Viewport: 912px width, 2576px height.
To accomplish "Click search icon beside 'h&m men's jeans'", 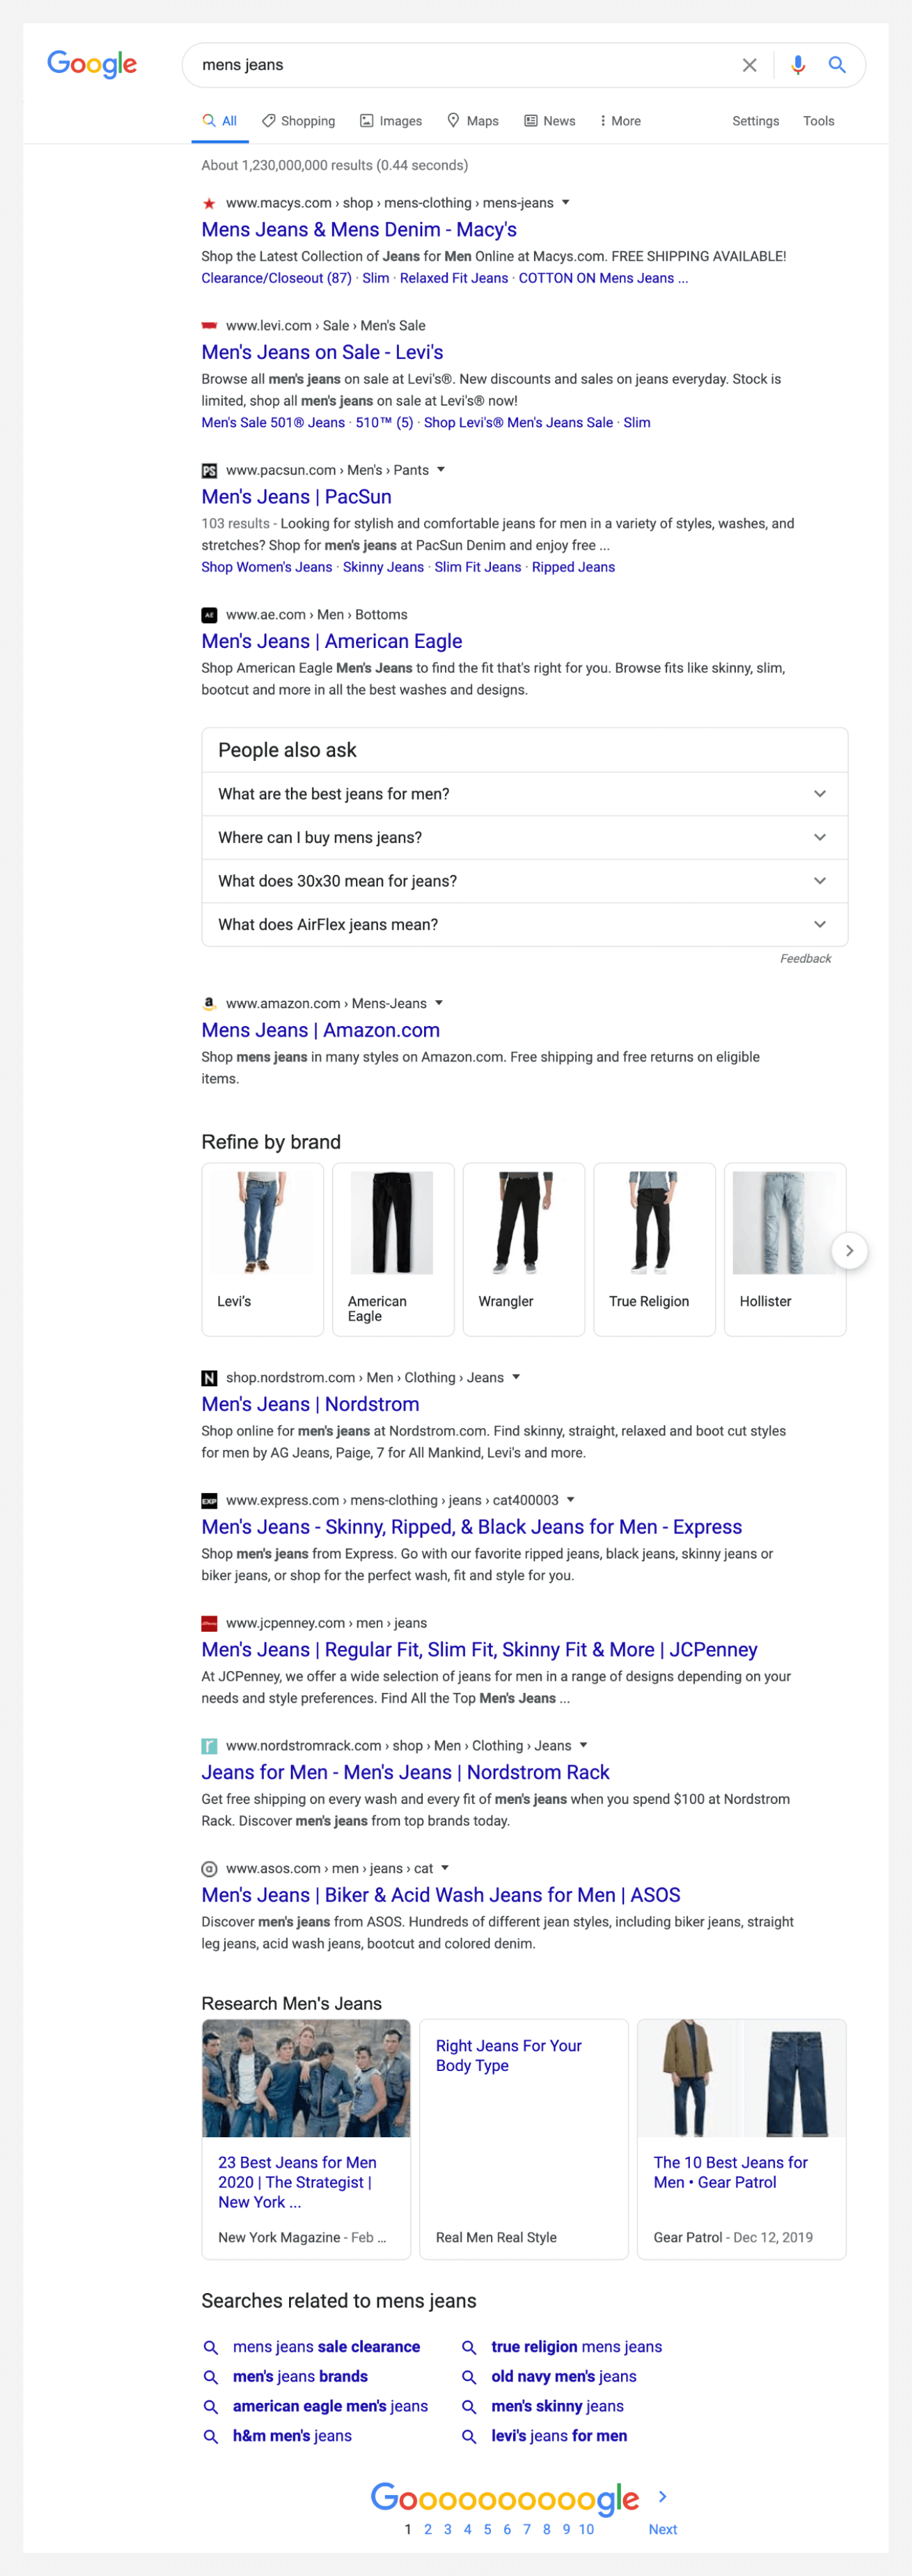I will [211, 2437].
